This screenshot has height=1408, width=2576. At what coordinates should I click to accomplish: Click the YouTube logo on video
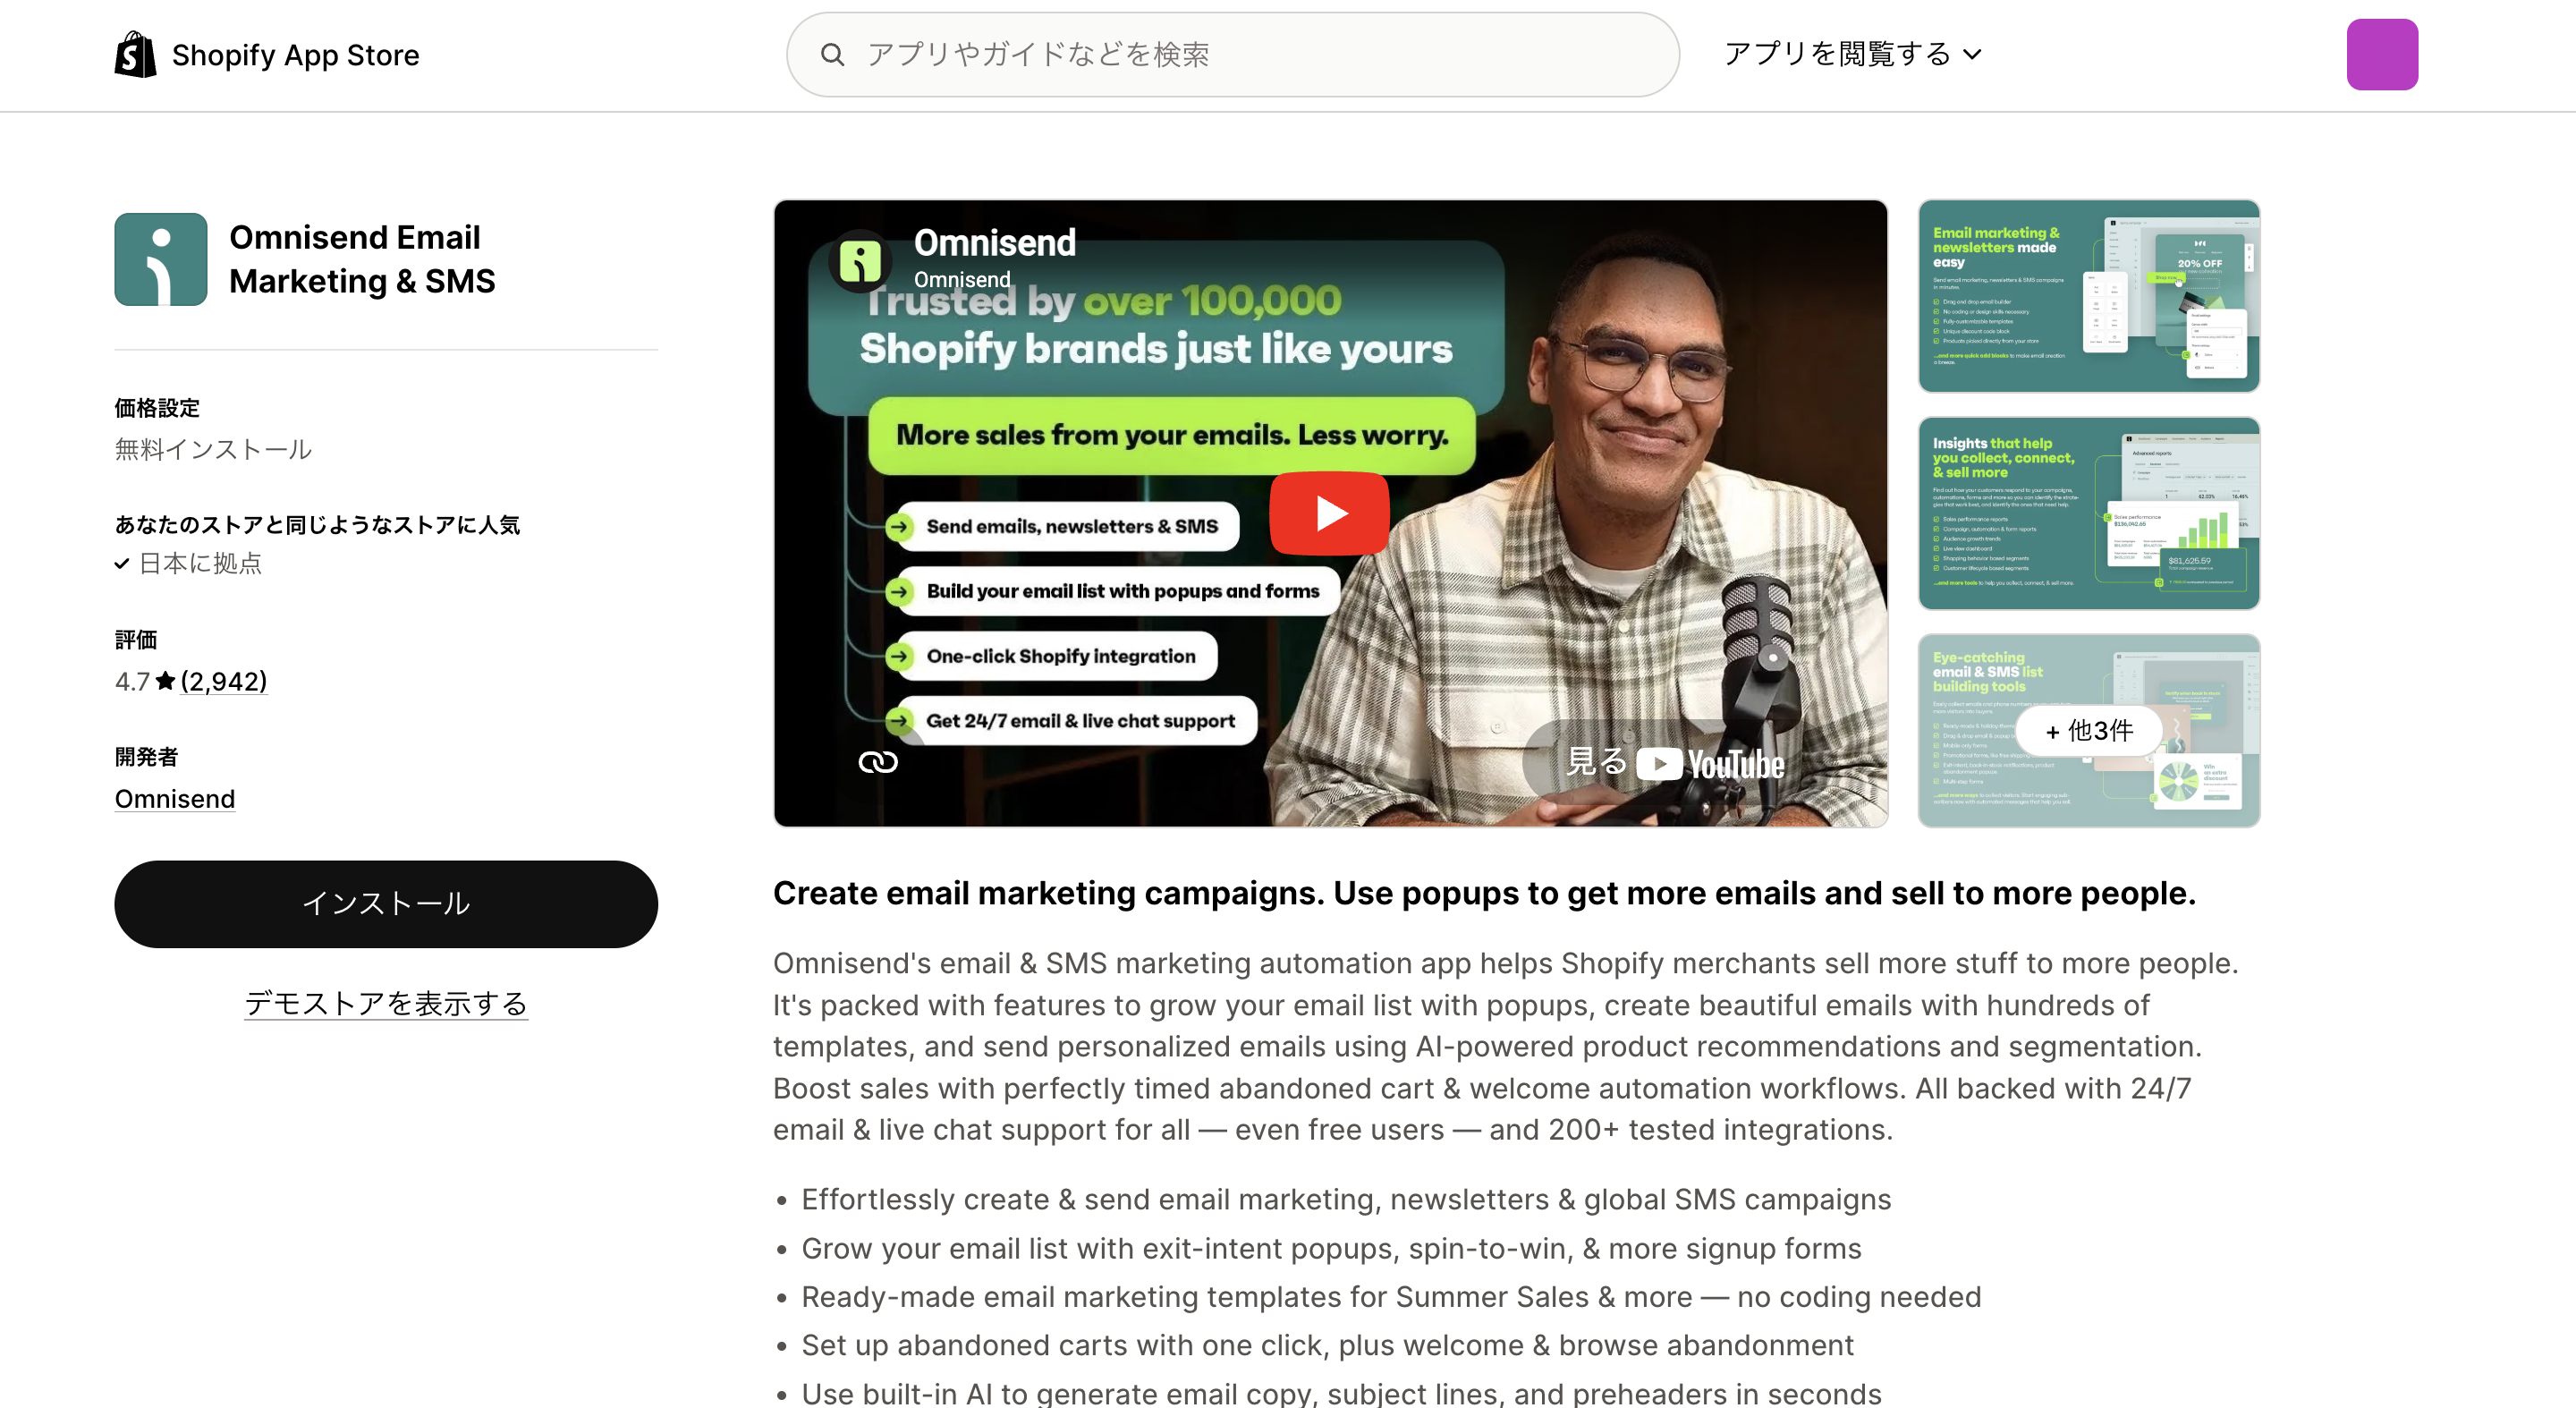point(1711,764)
